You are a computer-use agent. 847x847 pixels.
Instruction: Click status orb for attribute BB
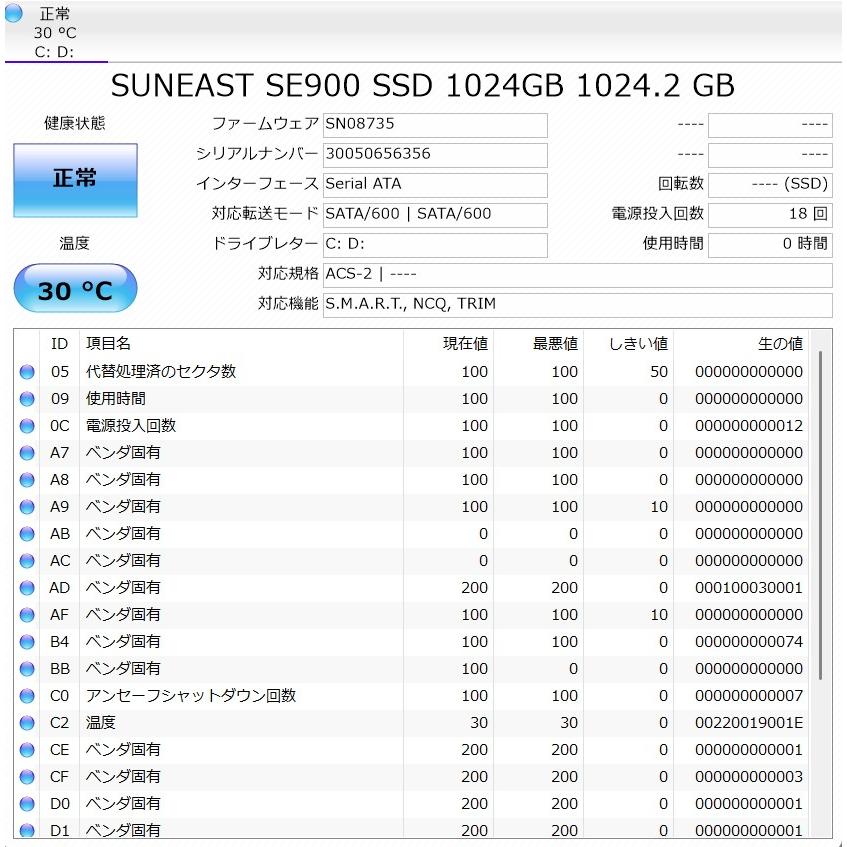pyautogui.click(x=27, y=669)
